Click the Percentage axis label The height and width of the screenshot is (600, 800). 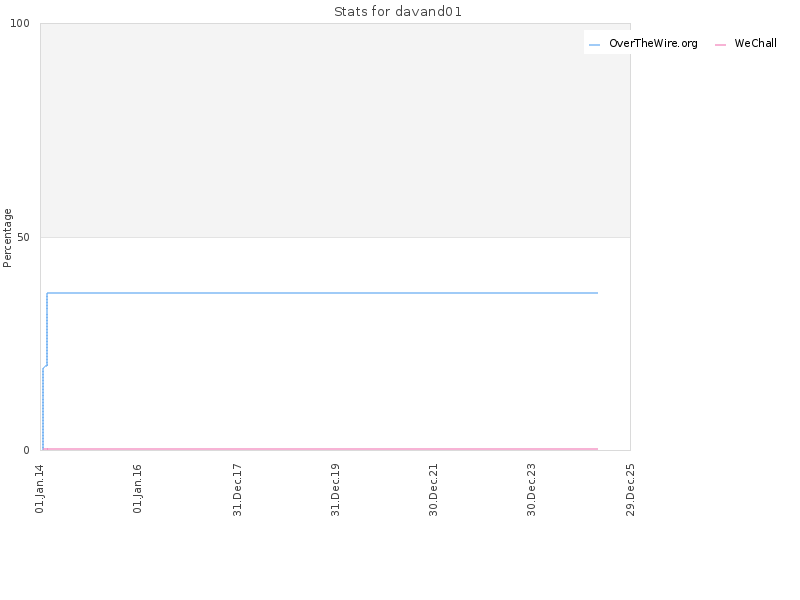[7, 238]
